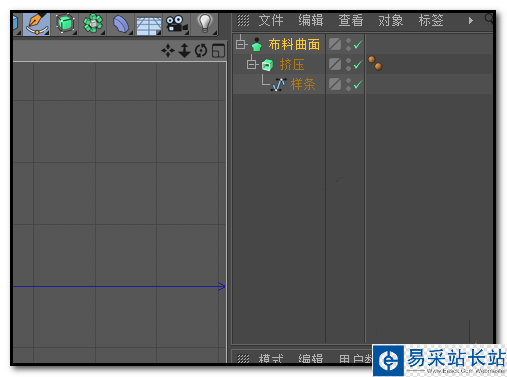Collapse the 挤压 tree node

(x=252, y=64)
